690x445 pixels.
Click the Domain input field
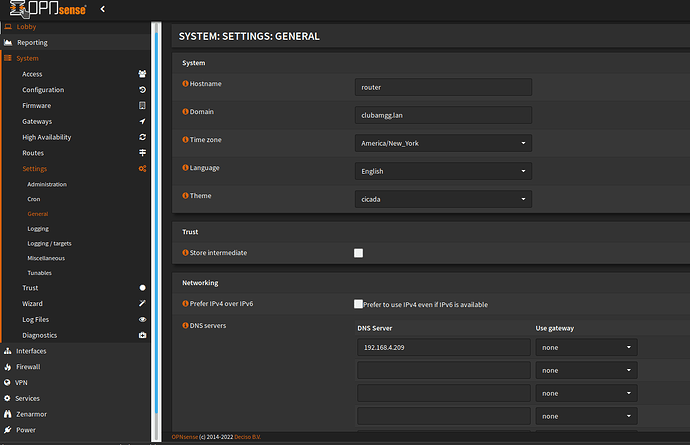(x=443, y=115)
